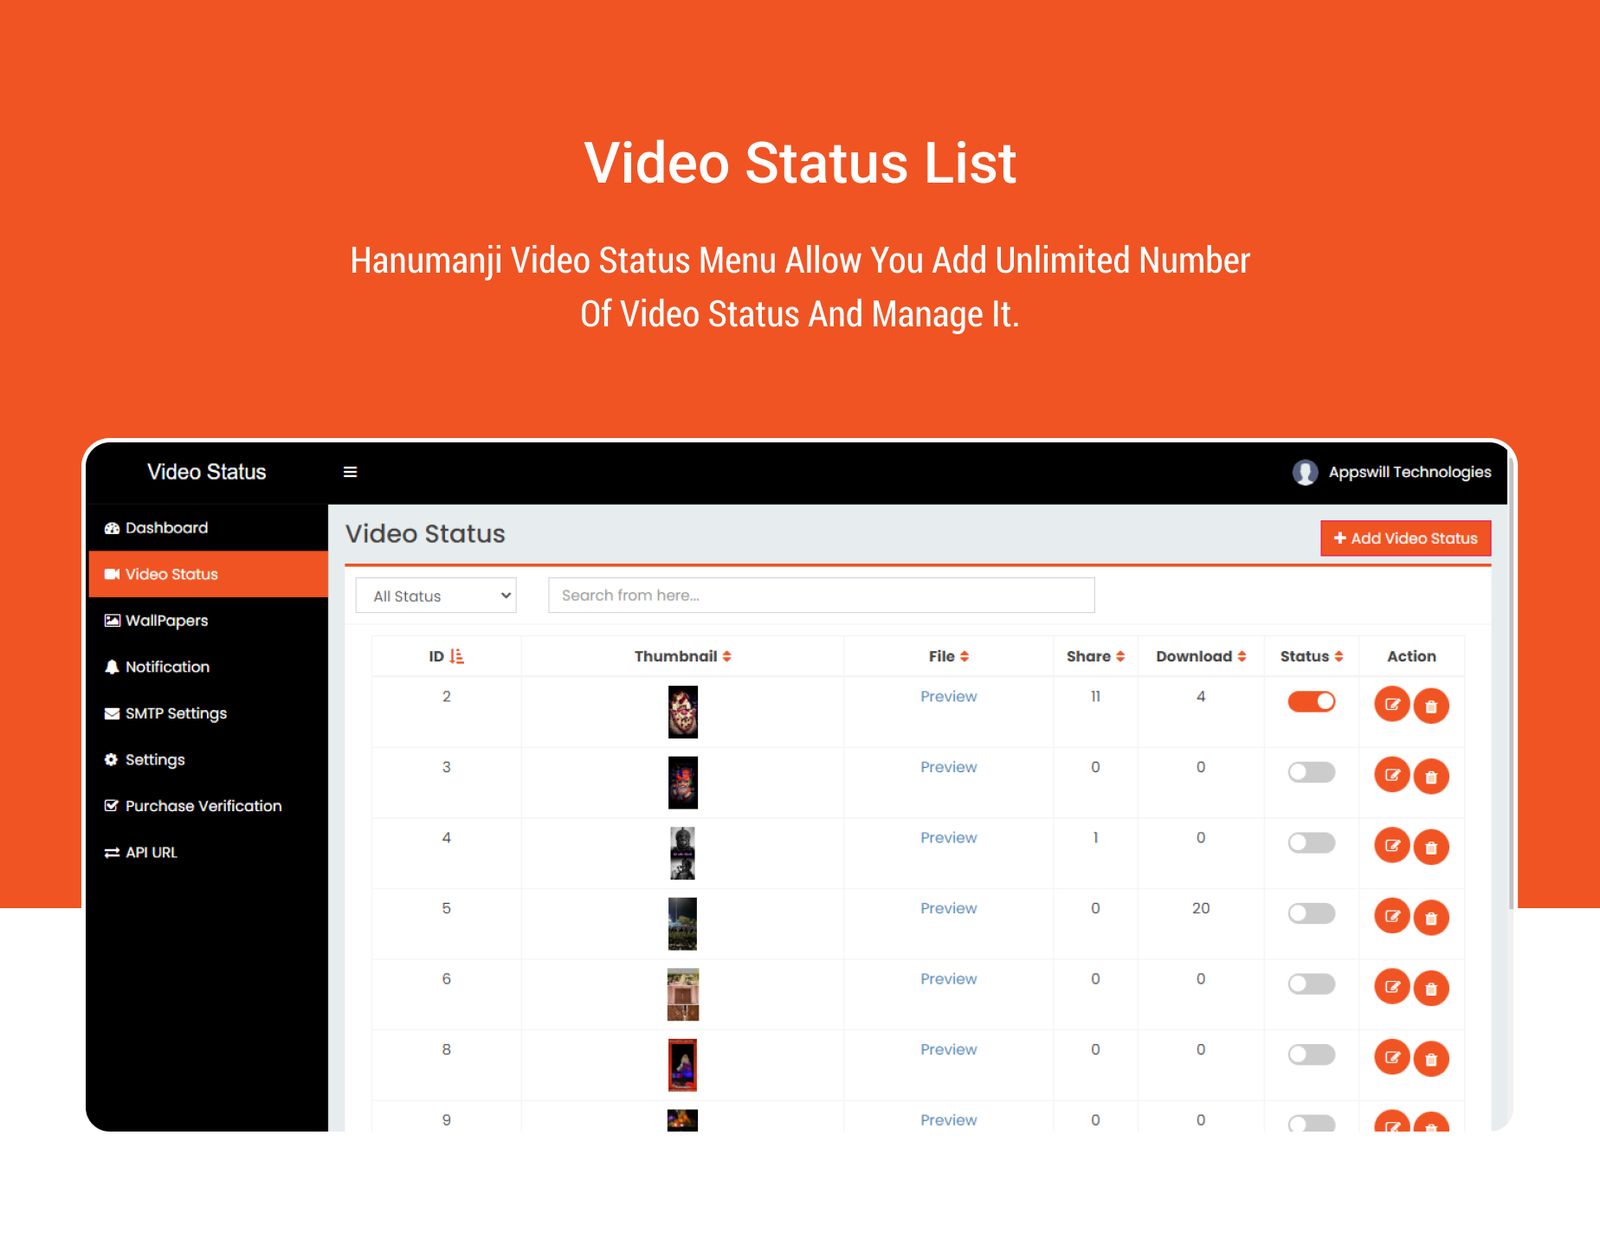
Task: Click the delete trash icon for video ID 3
Action: coord(1431,777)
